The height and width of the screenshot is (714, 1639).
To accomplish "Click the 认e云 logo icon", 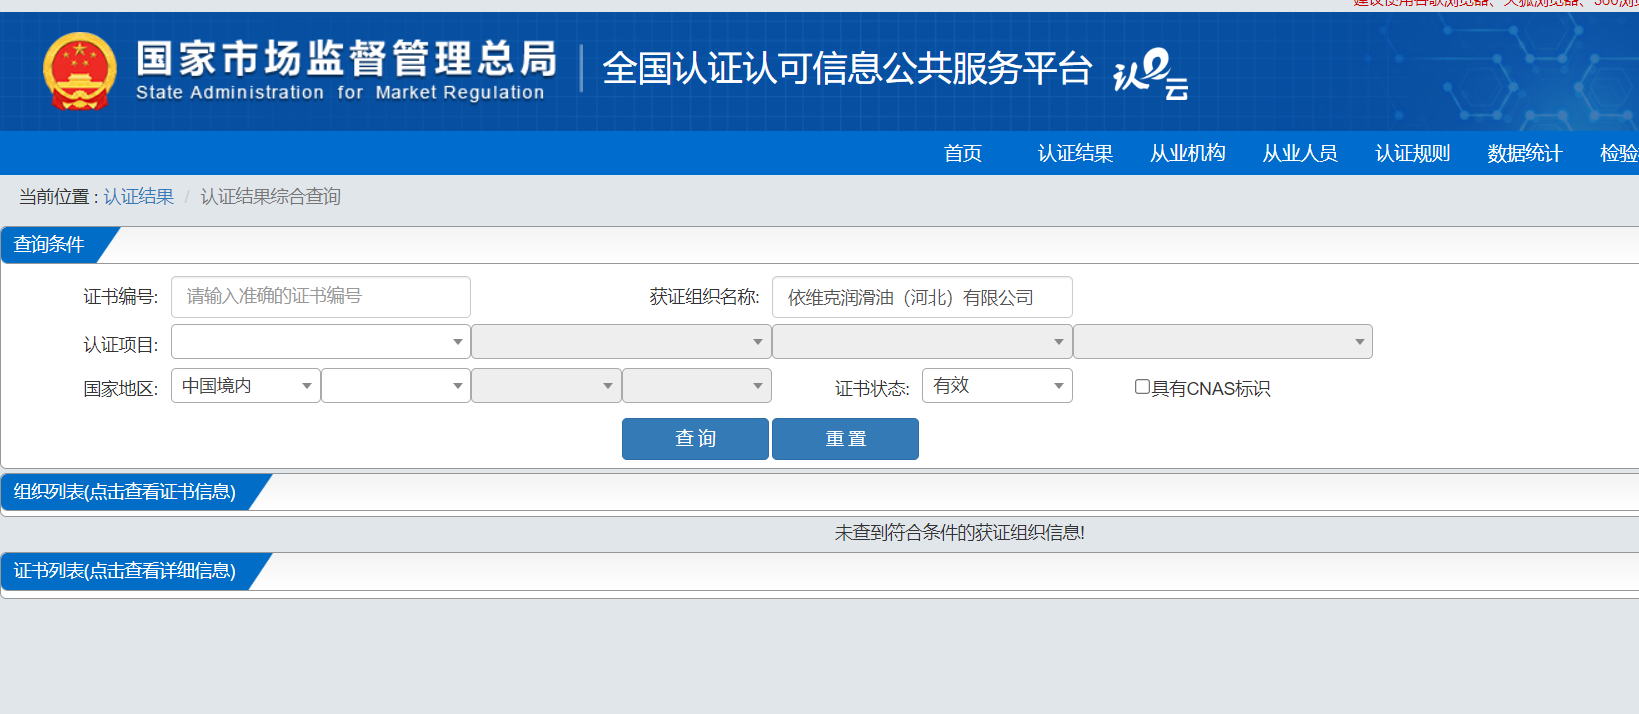I will click(x=1151, y=74).
